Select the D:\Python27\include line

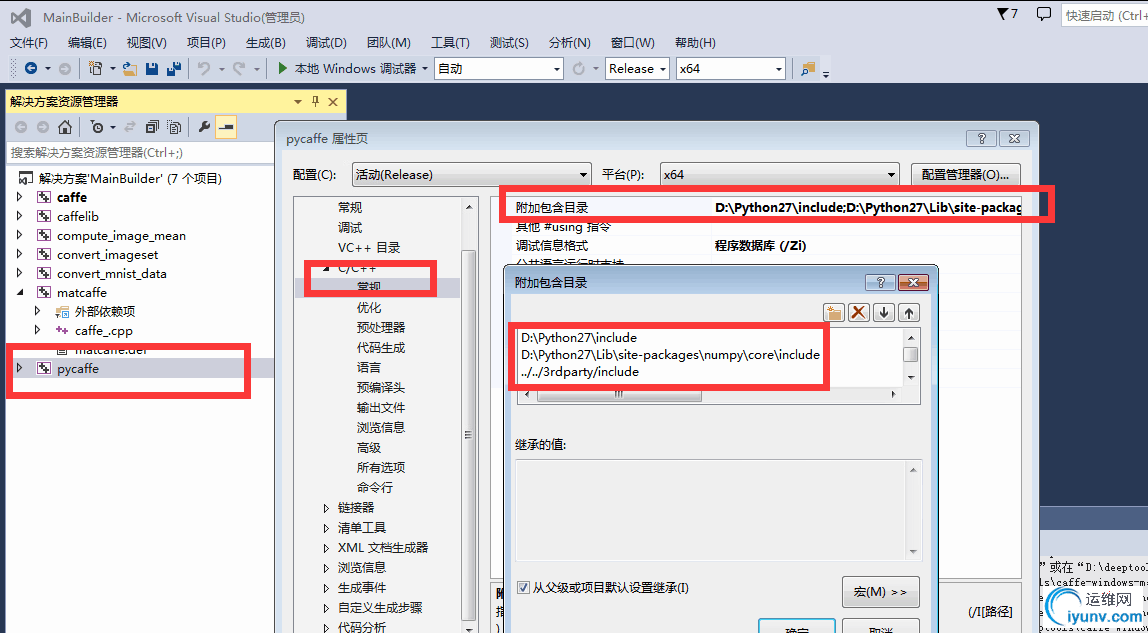[x=579, y=338]
